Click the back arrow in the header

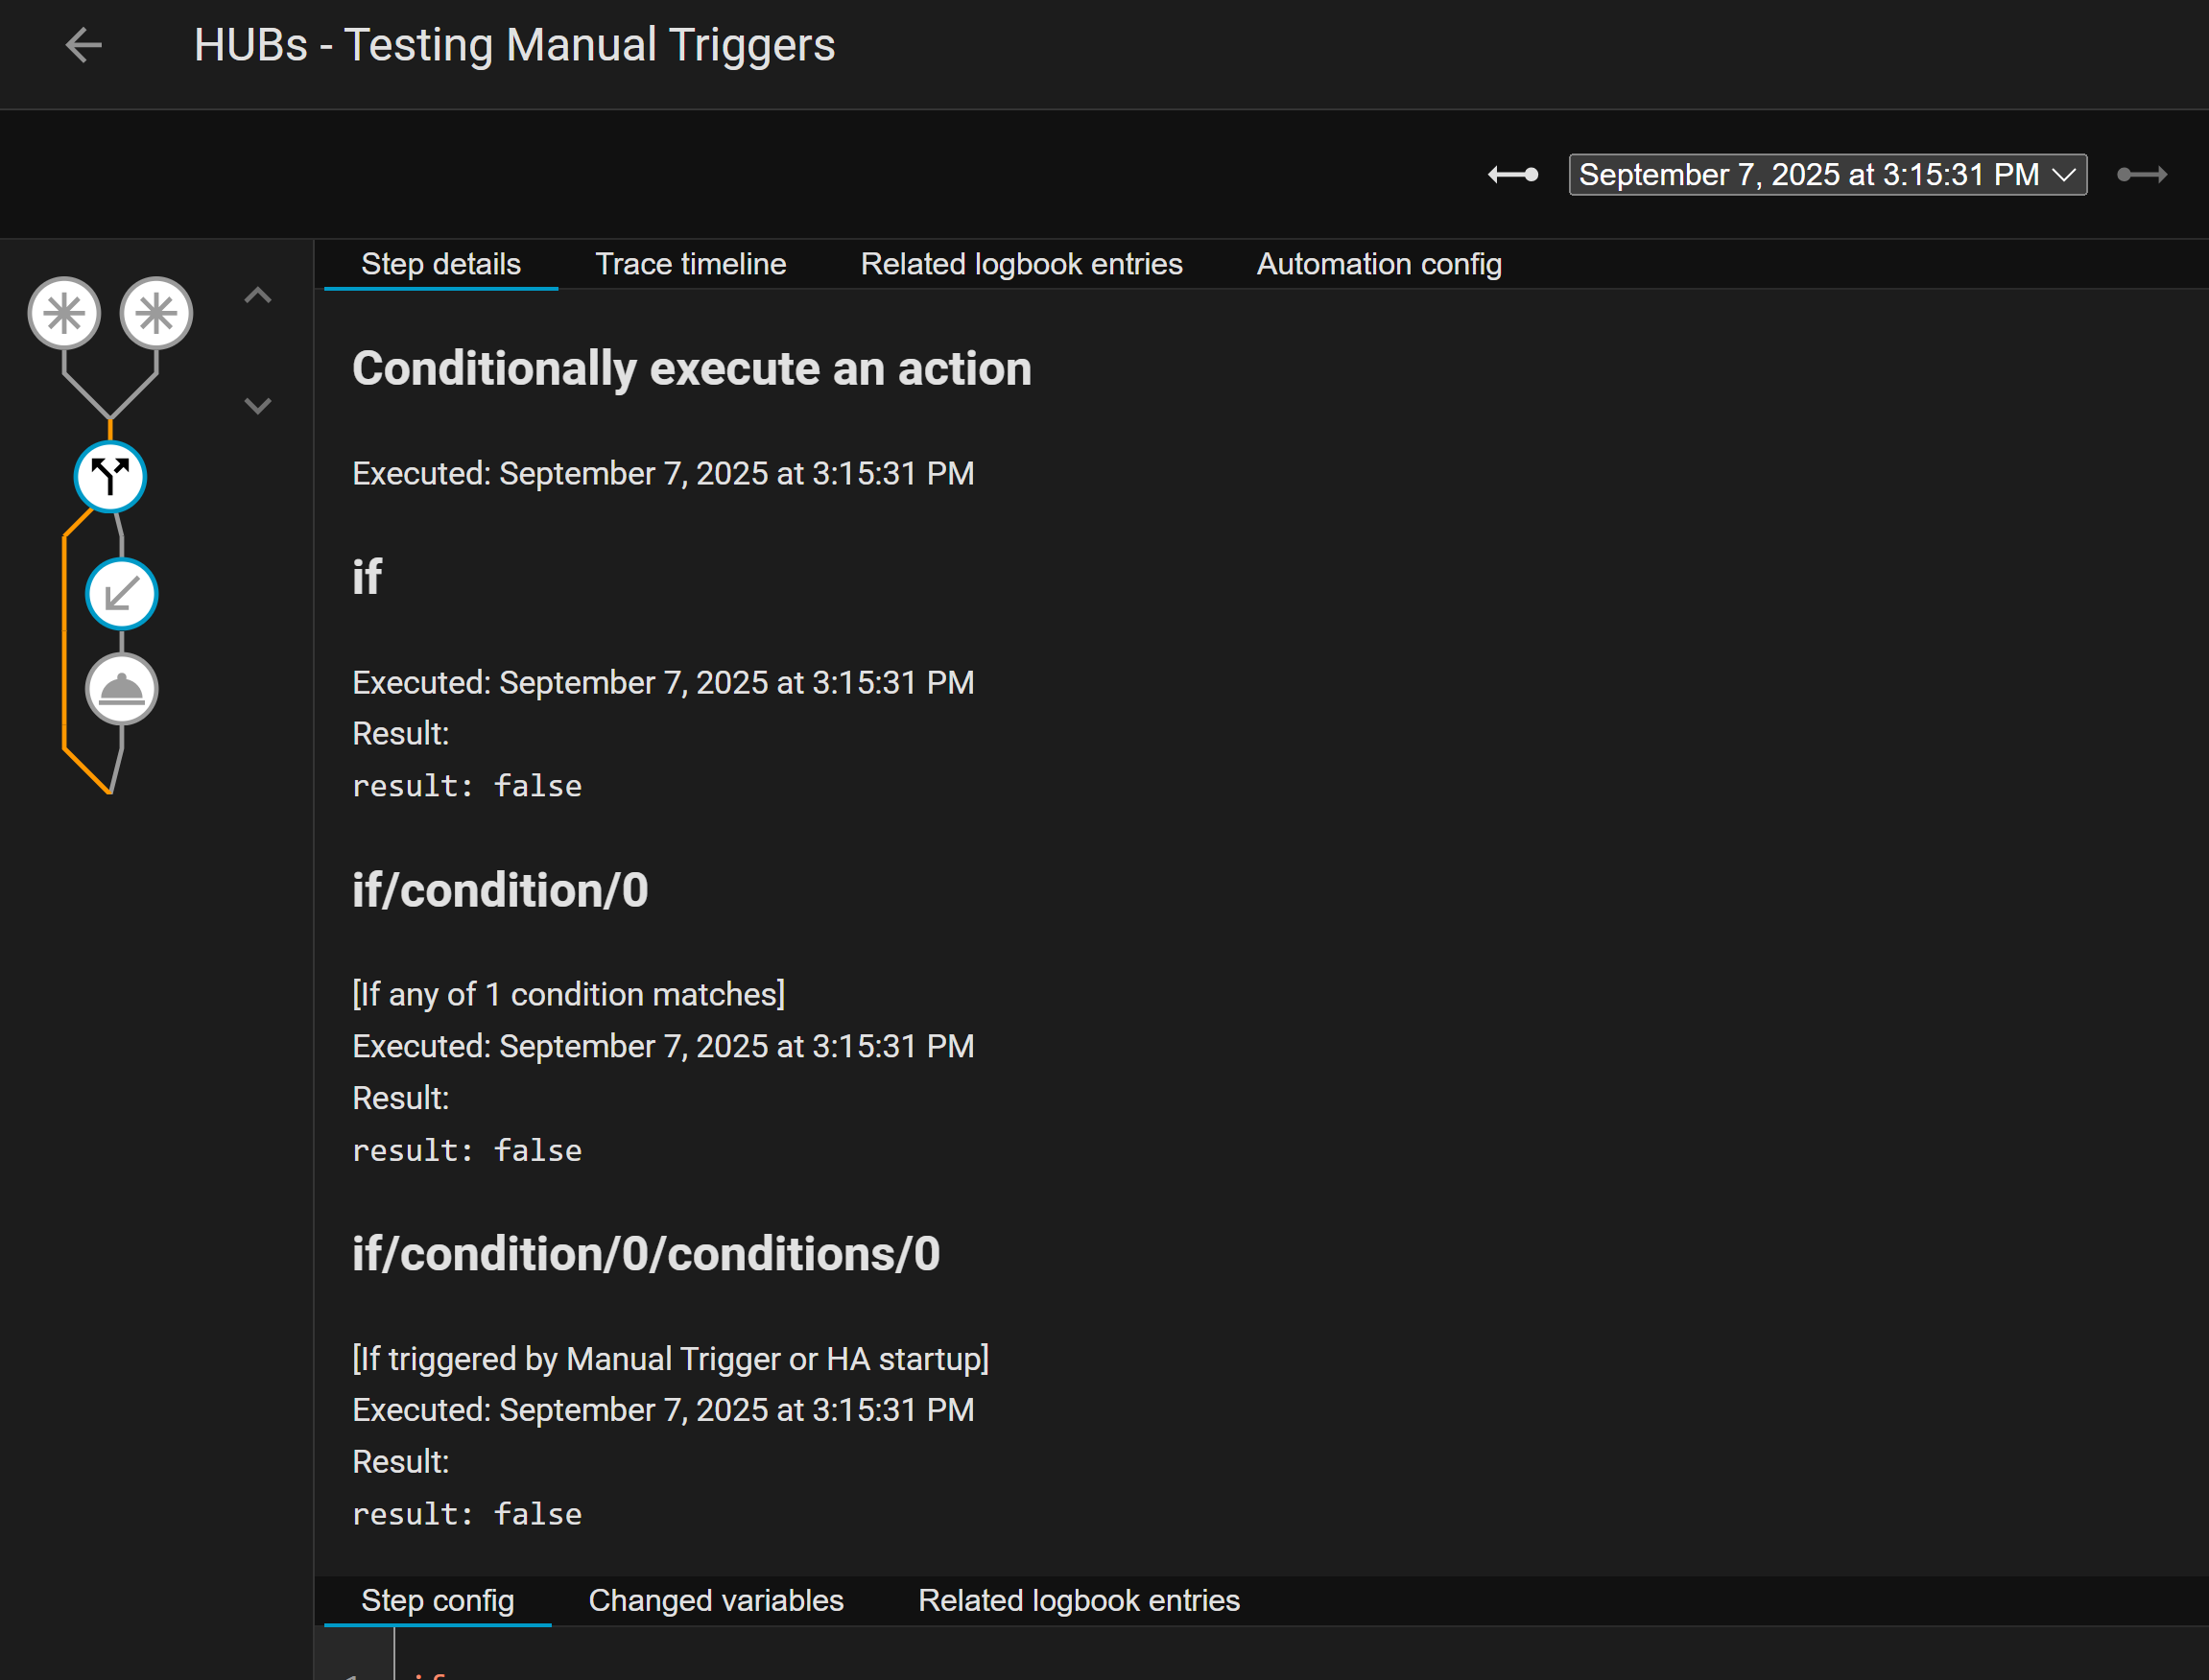tap(83, 46)
